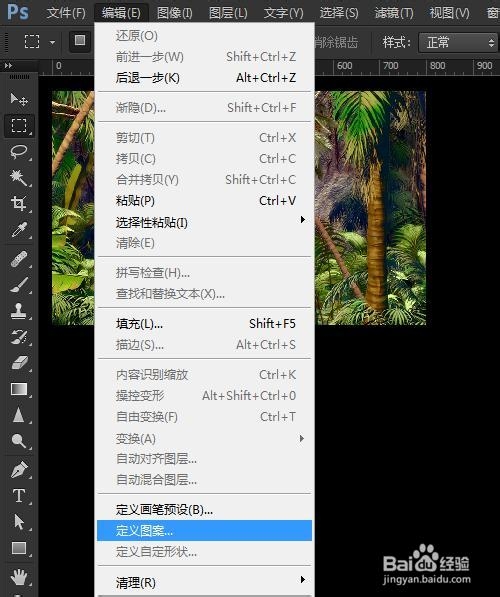
Task: Click the marquee tool preset icon in options bar
Action: (x=32, y=41)
